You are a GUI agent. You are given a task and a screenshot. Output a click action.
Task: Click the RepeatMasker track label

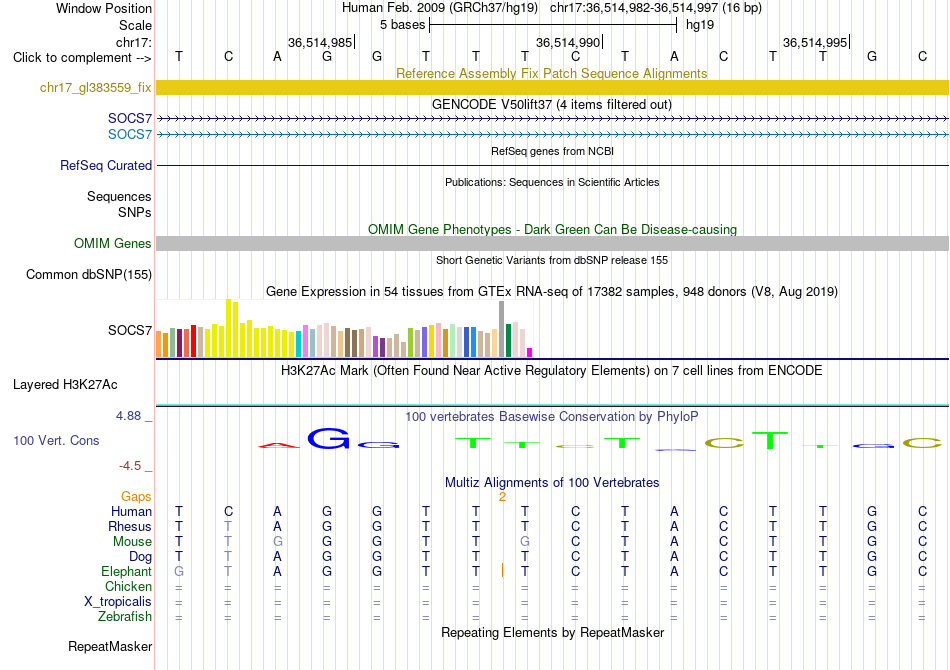pyautogui.click(x=110, y=646)
